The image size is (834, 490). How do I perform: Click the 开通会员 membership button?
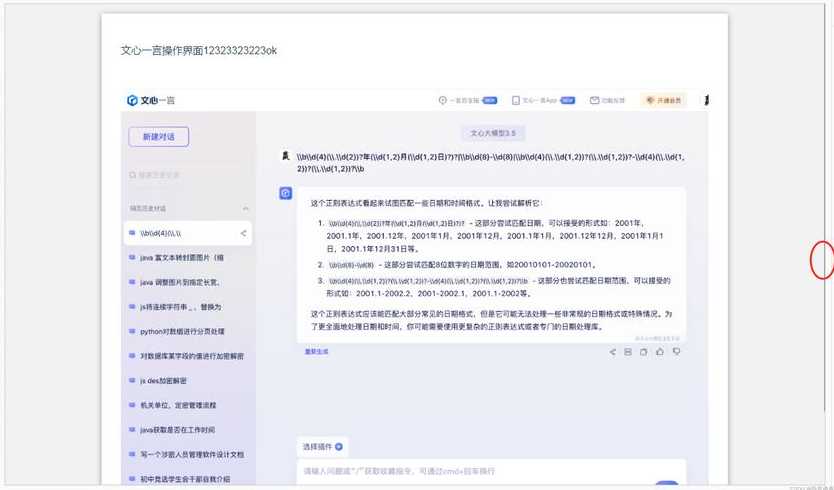(663, 100)
